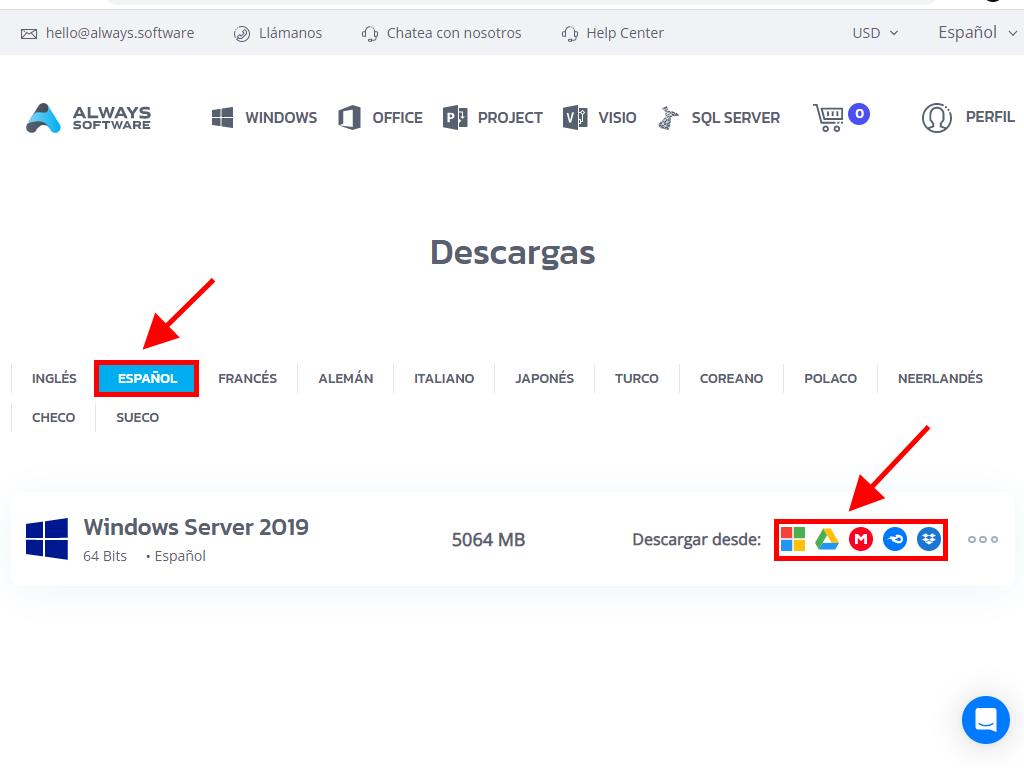Click the Always Software logo
This screenshot has height=768, width=1024.
(x=88, y=118)
